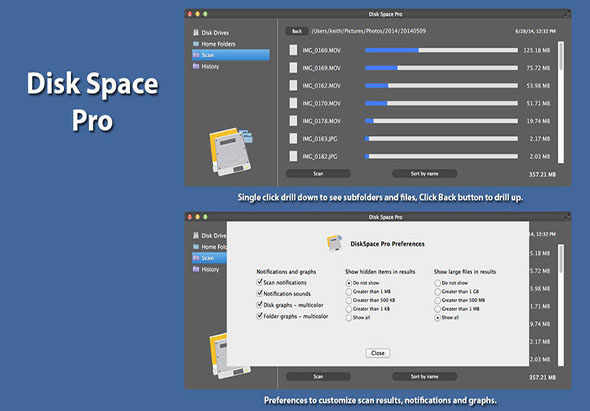Image resolution: width=590 pixels, height=411 pixels.
Task: Click file icon next to IMG_0178.MOV
Action: [x=293, y=121]
